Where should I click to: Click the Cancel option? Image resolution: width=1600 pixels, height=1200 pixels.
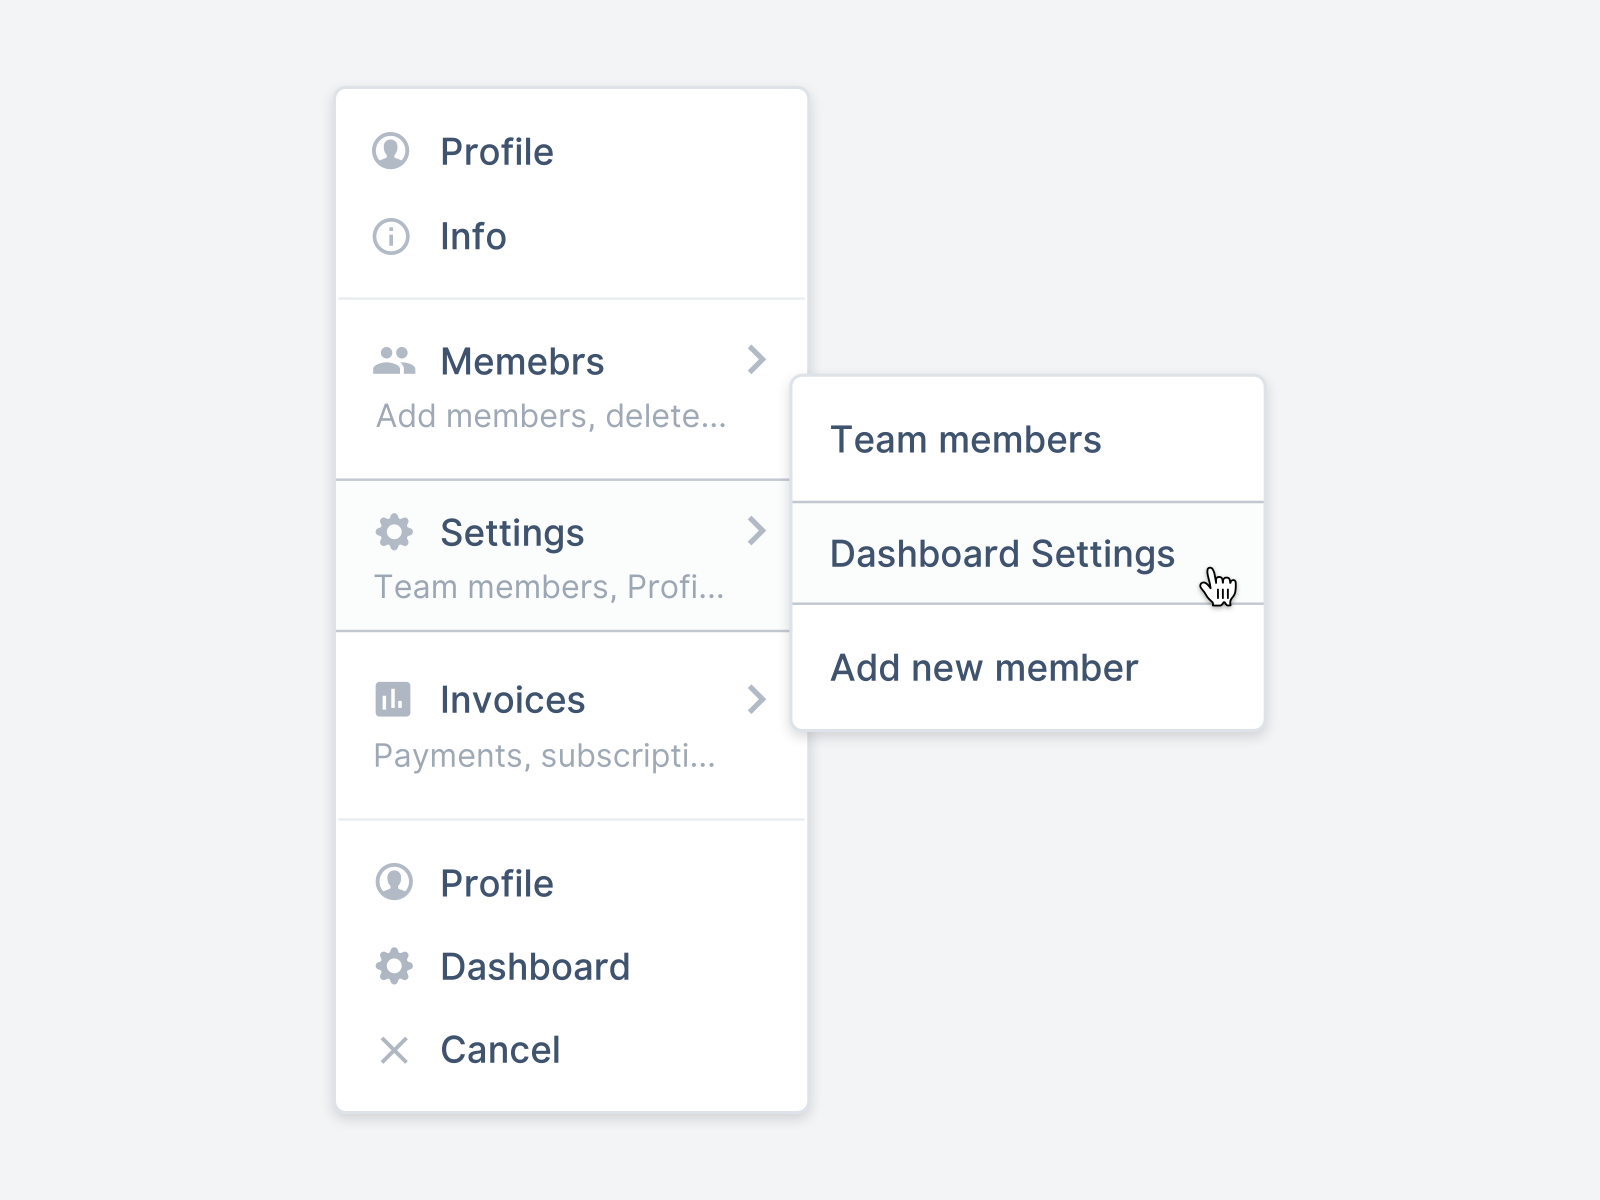point(500,1050)
